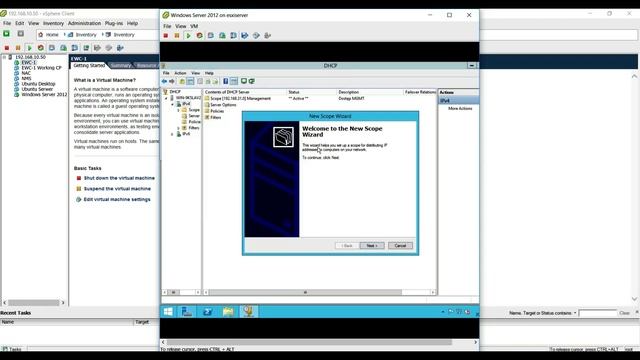Open Windows Start button in VM taskbar
Screen dimensions: 640x360
(168, 312)
